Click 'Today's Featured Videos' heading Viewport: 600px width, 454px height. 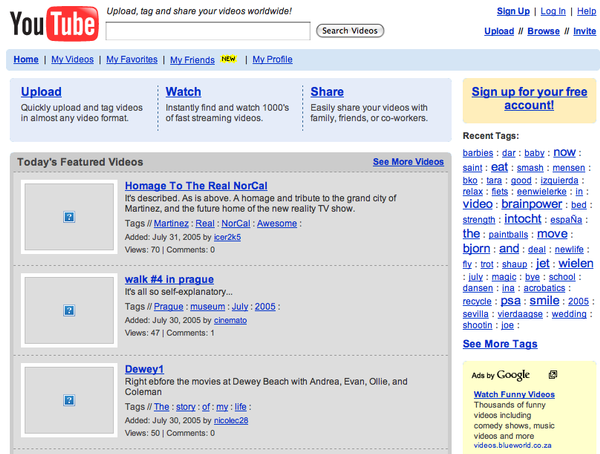click(80, 162)
